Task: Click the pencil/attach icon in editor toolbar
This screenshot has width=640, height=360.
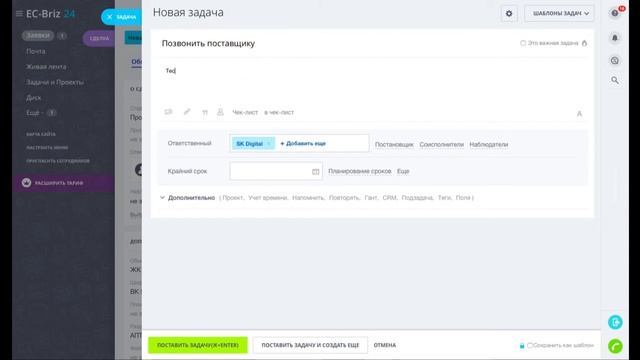Action: point(187,112)
